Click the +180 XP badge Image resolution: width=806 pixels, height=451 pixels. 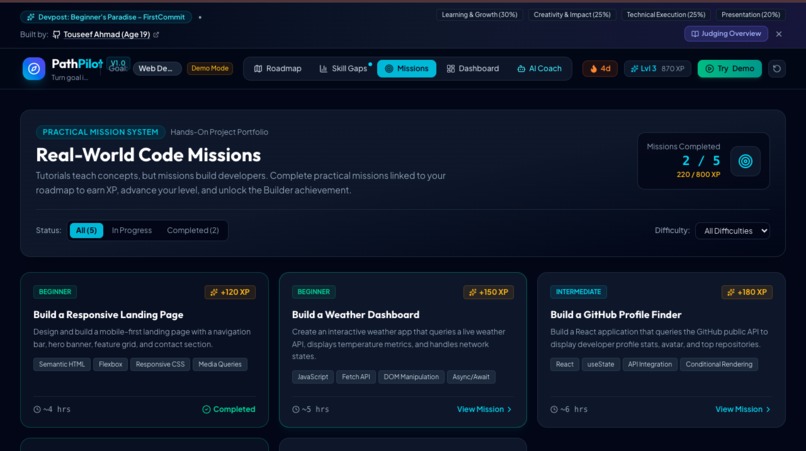click(747, 292)
